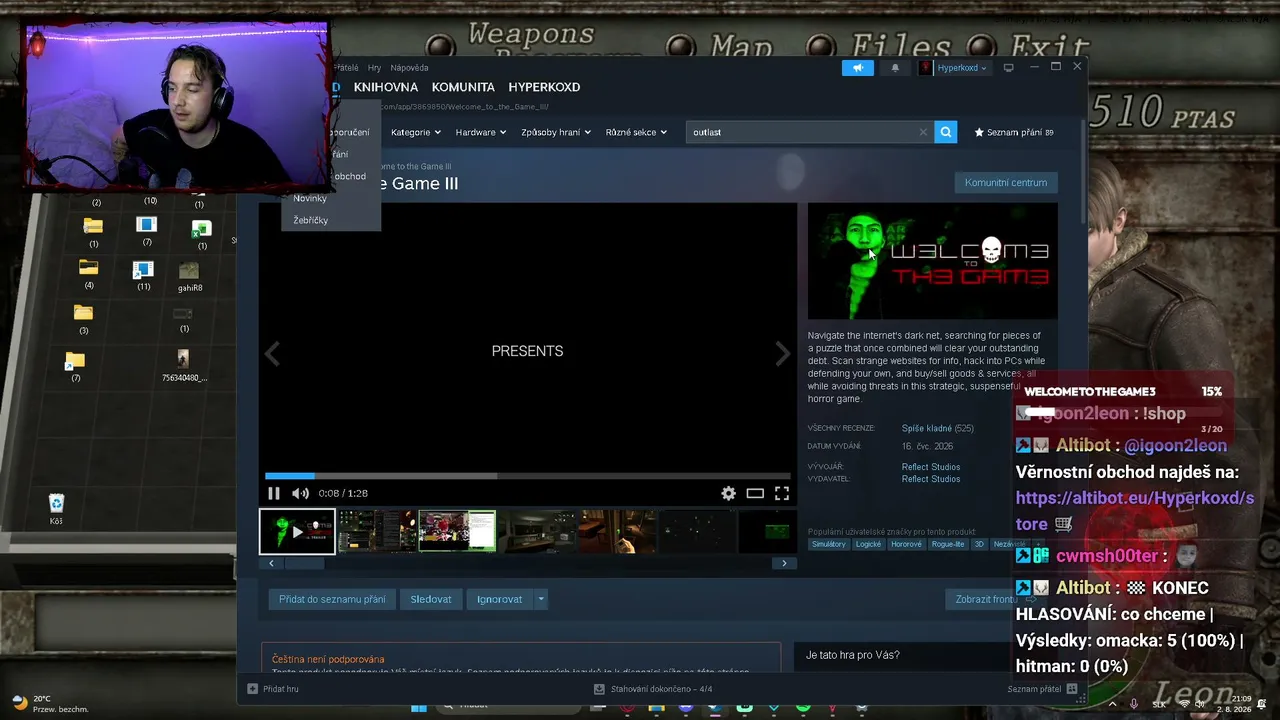Pause the Welcome to the Game trailer
The image size is (1280, 720).
coord(274,493)
